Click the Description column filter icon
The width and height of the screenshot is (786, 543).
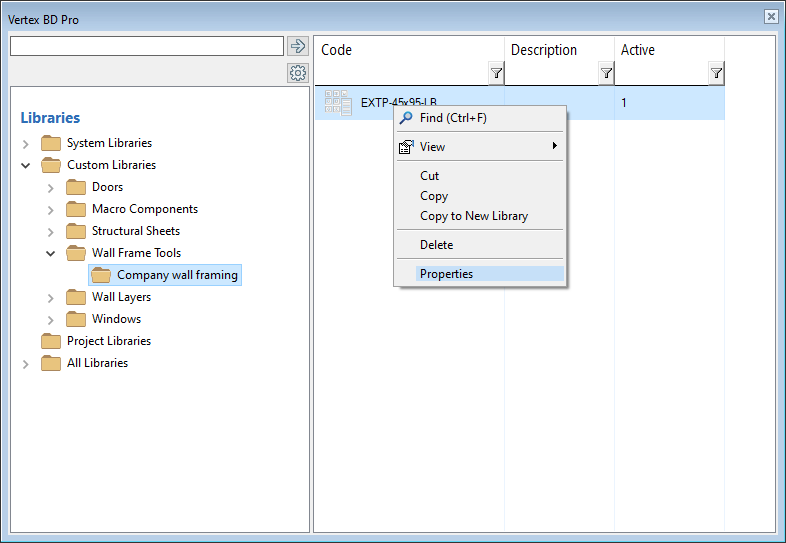[606, 73]
